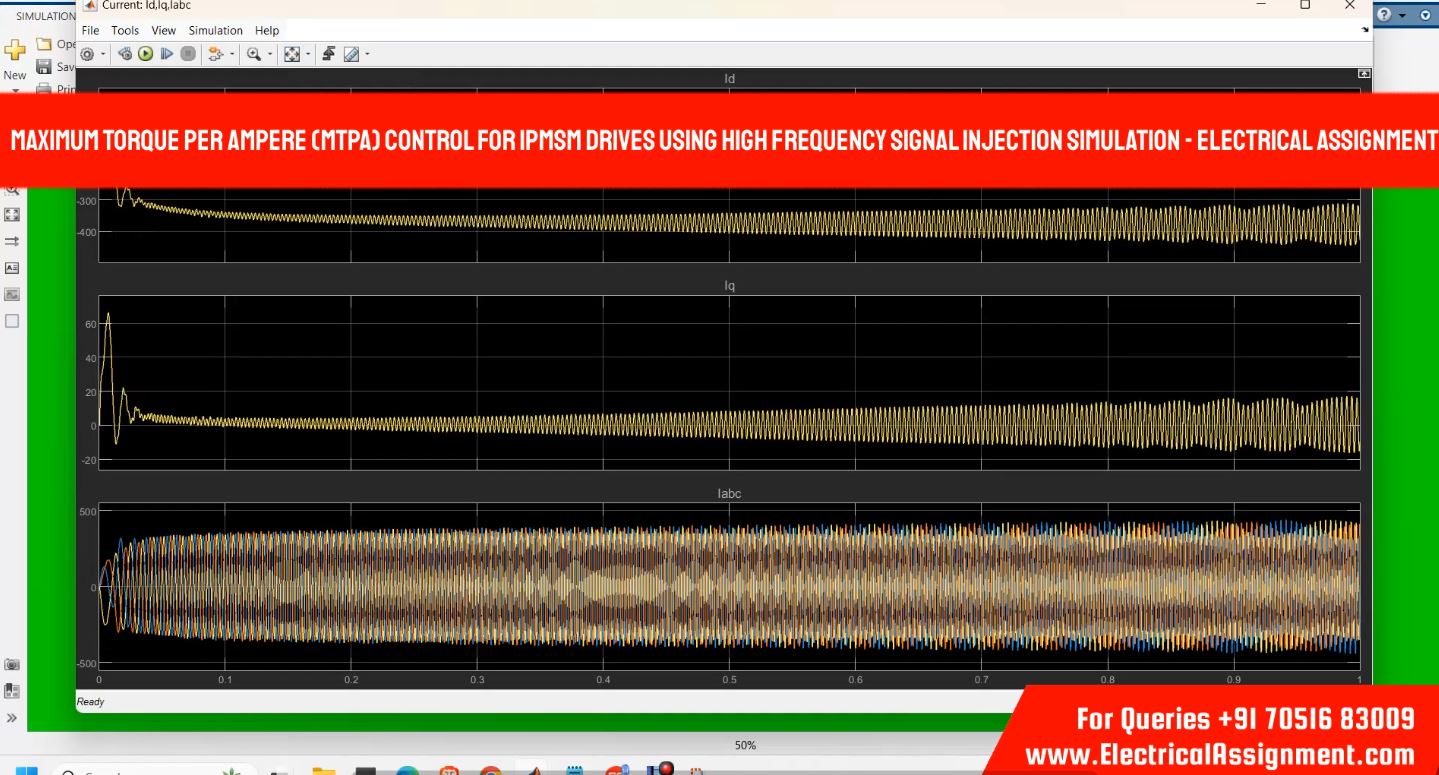This screenshot has height=775, width=1439.
Task: Select the Zoom magnifier tool
Action: coord(254,54)
